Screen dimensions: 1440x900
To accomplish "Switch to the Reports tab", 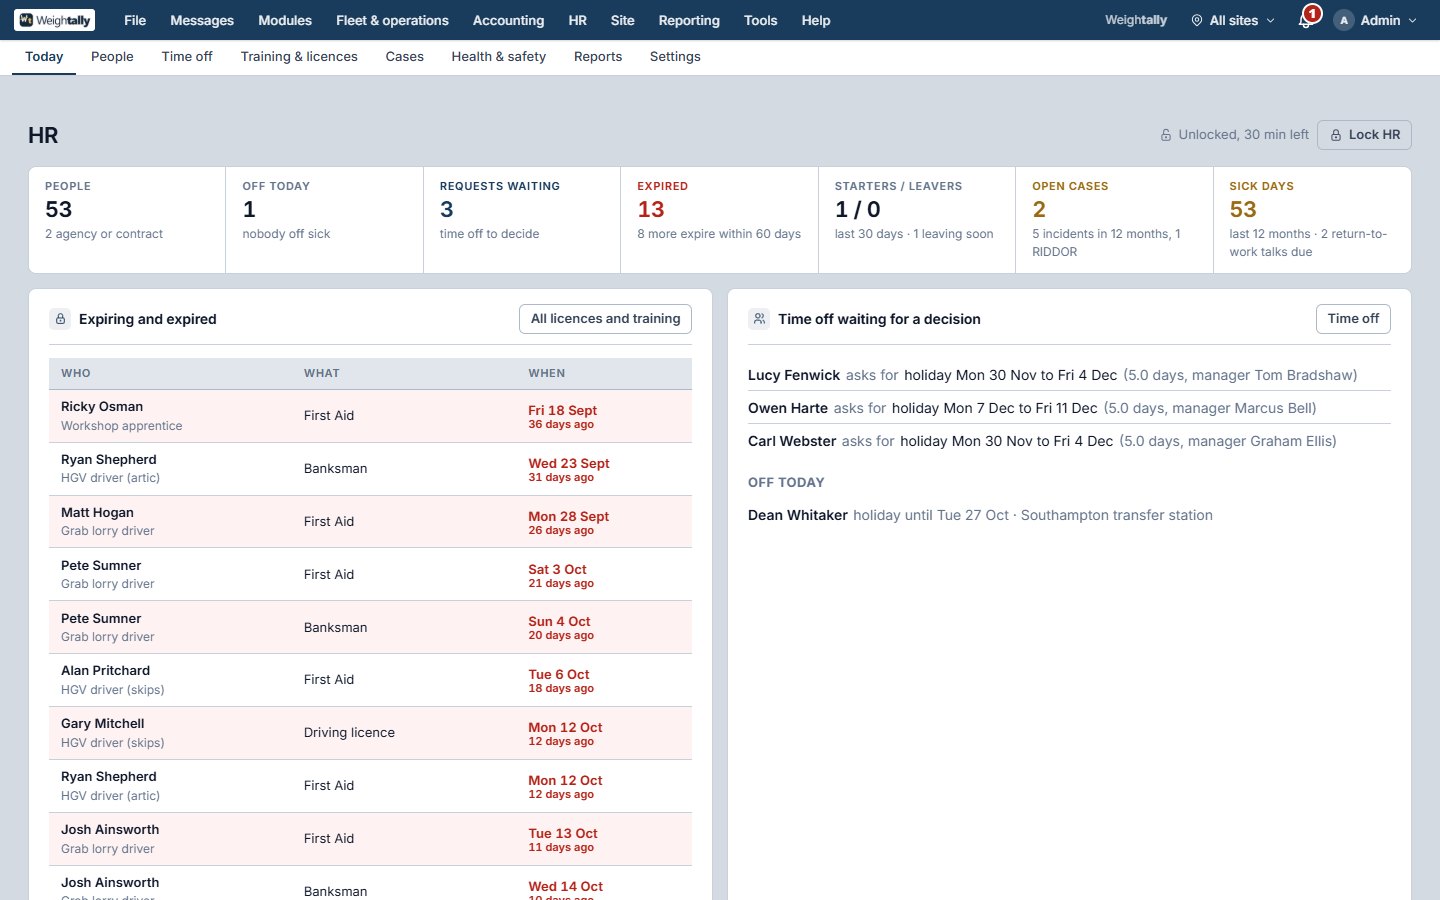I will point(598,57).
